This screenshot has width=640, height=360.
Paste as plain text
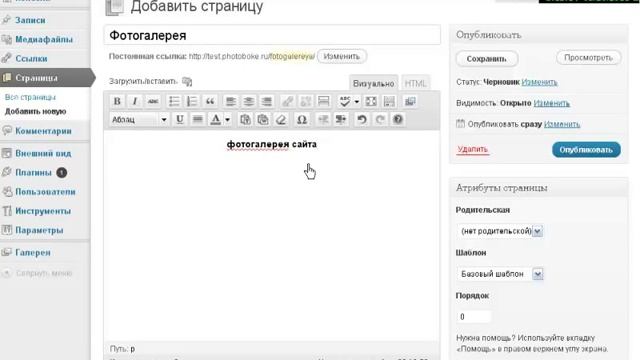click(245, 120)
